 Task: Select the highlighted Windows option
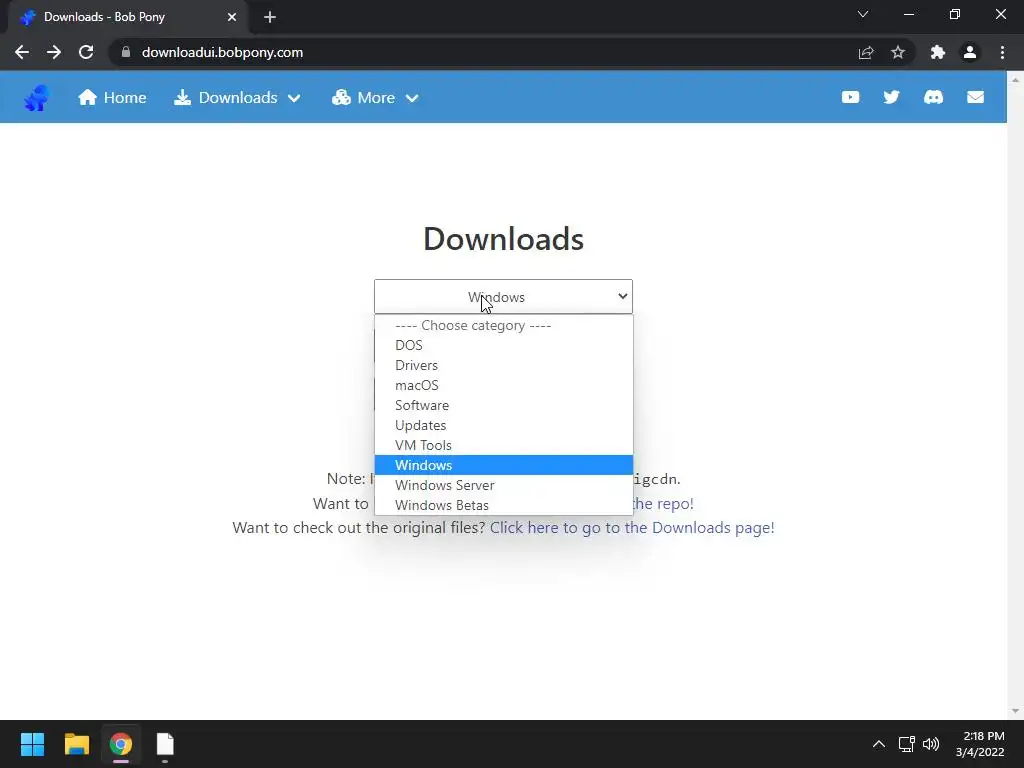(504, 465)
